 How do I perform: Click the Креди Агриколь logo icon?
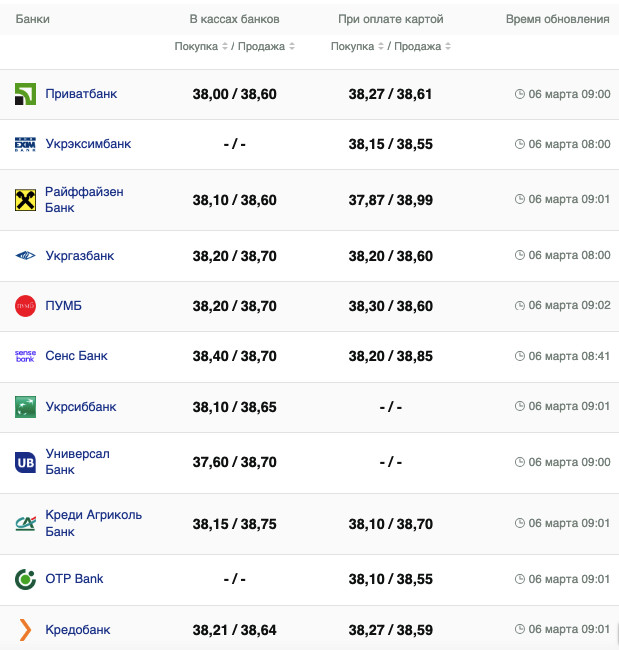(25, 523)
